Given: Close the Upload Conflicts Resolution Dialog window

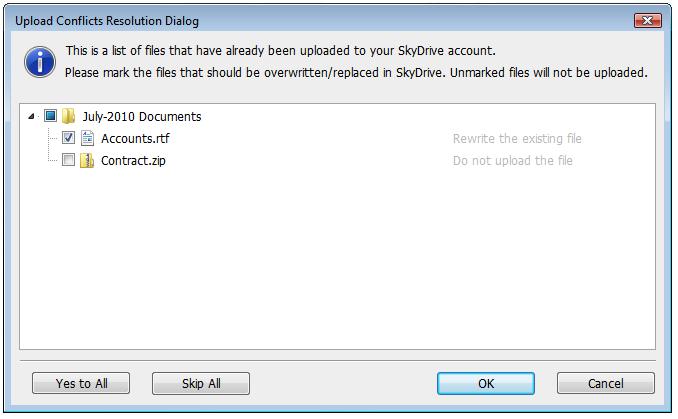Looking at the screenshot, I should point(647,20).
